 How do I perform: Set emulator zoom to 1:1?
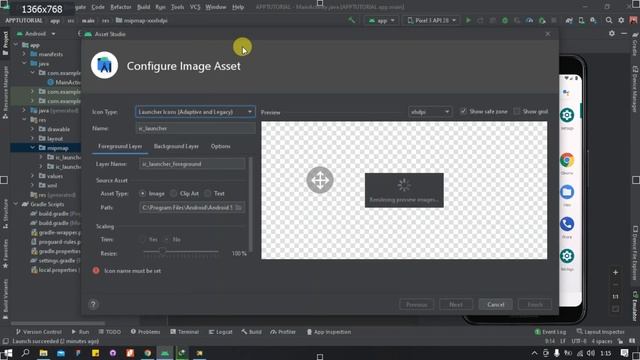pos(616,297)
